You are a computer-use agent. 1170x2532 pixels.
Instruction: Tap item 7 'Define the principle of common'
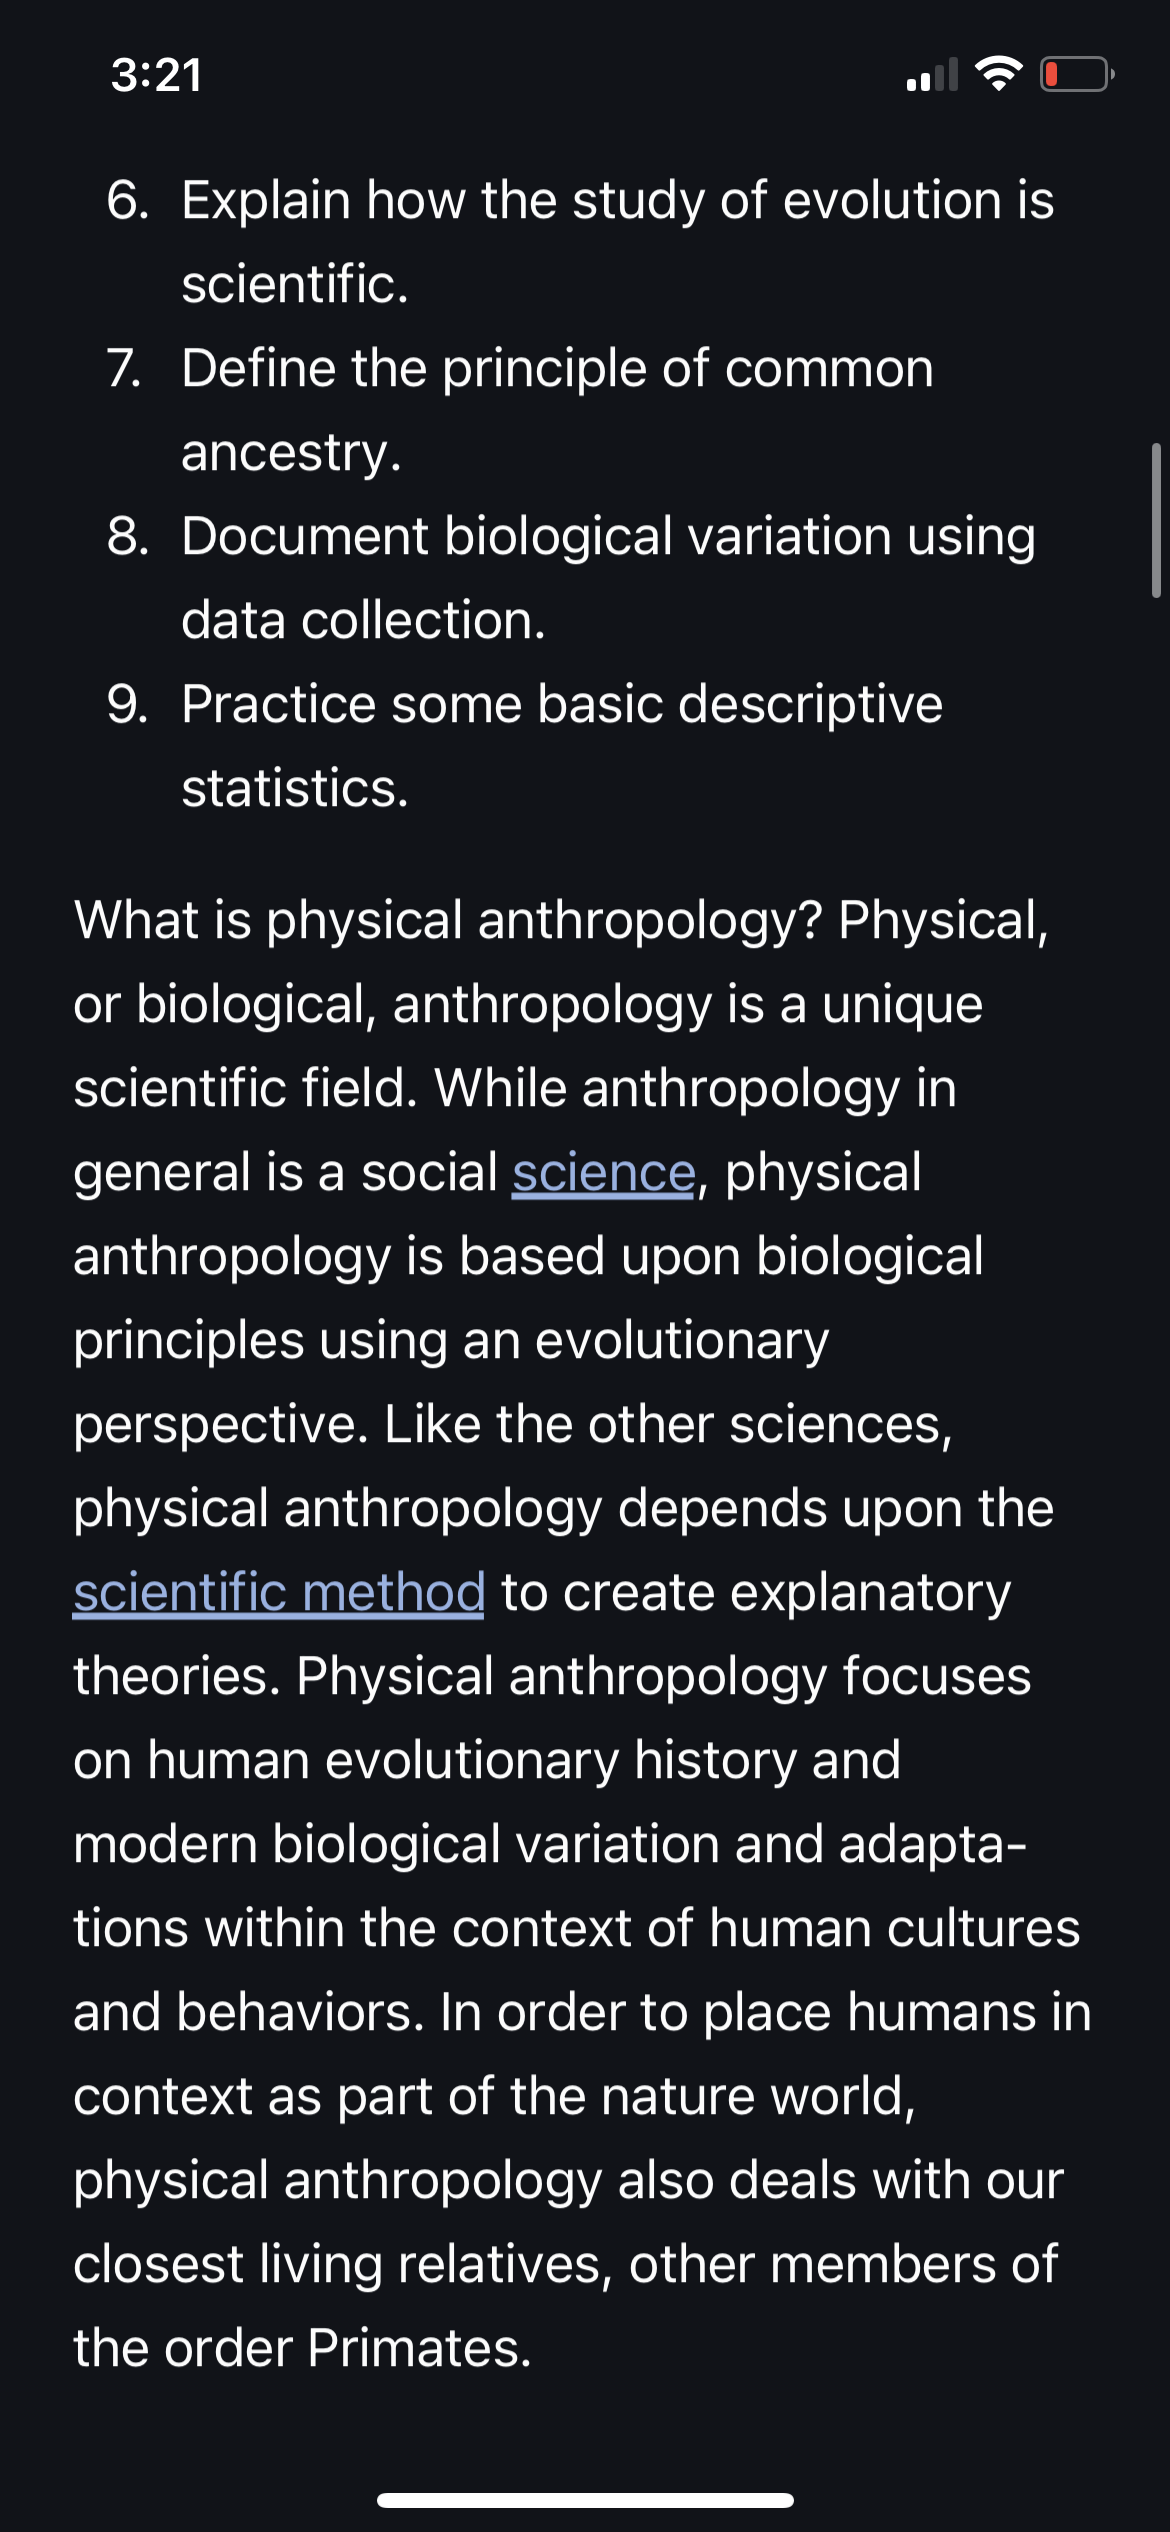click(x=520, y=410)
